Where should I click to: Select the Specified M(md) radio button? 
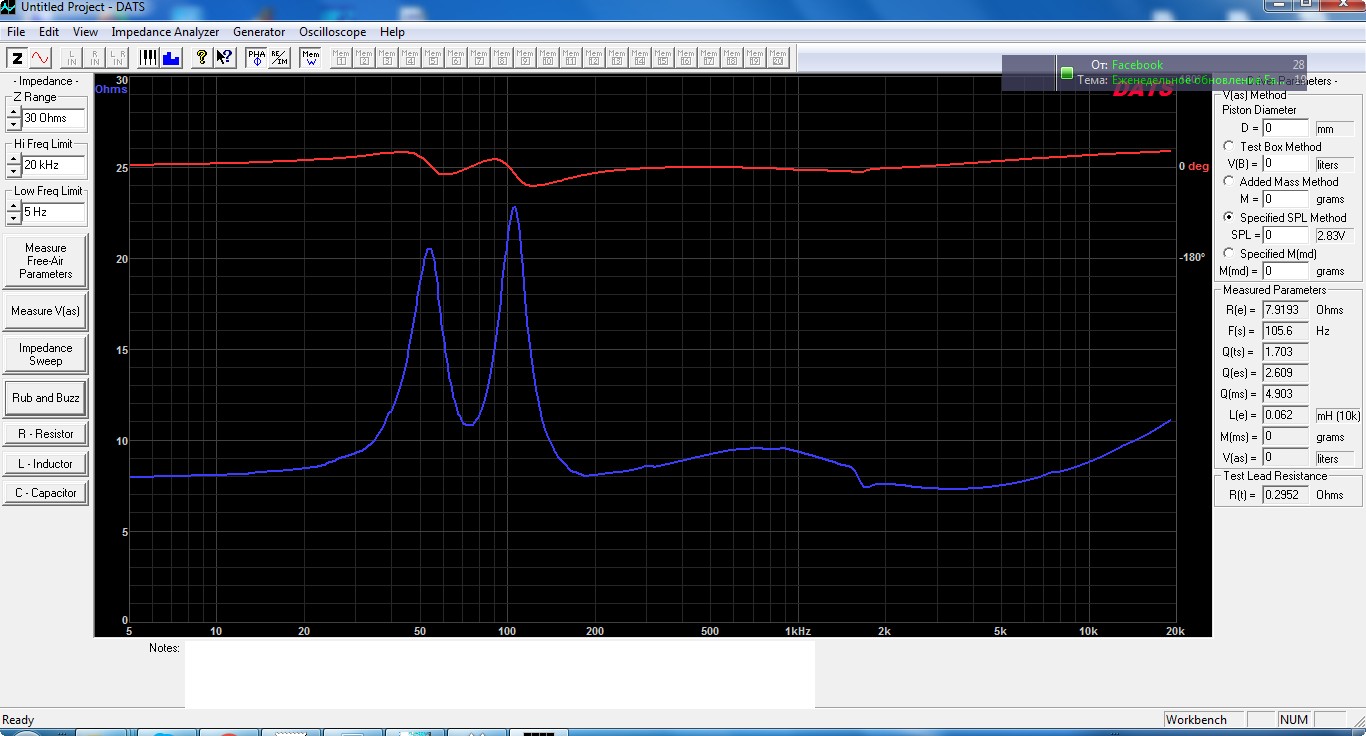1229,253
